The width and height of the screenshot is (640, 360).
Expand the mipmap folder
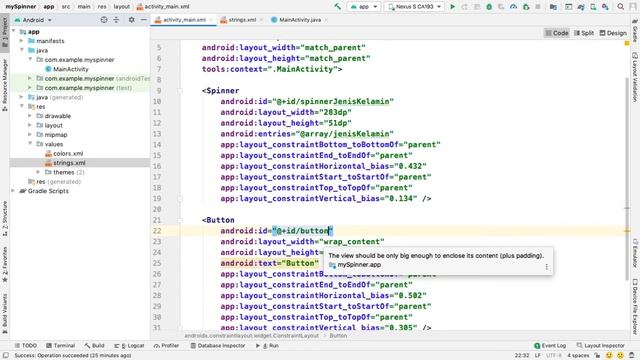point(30,135)
